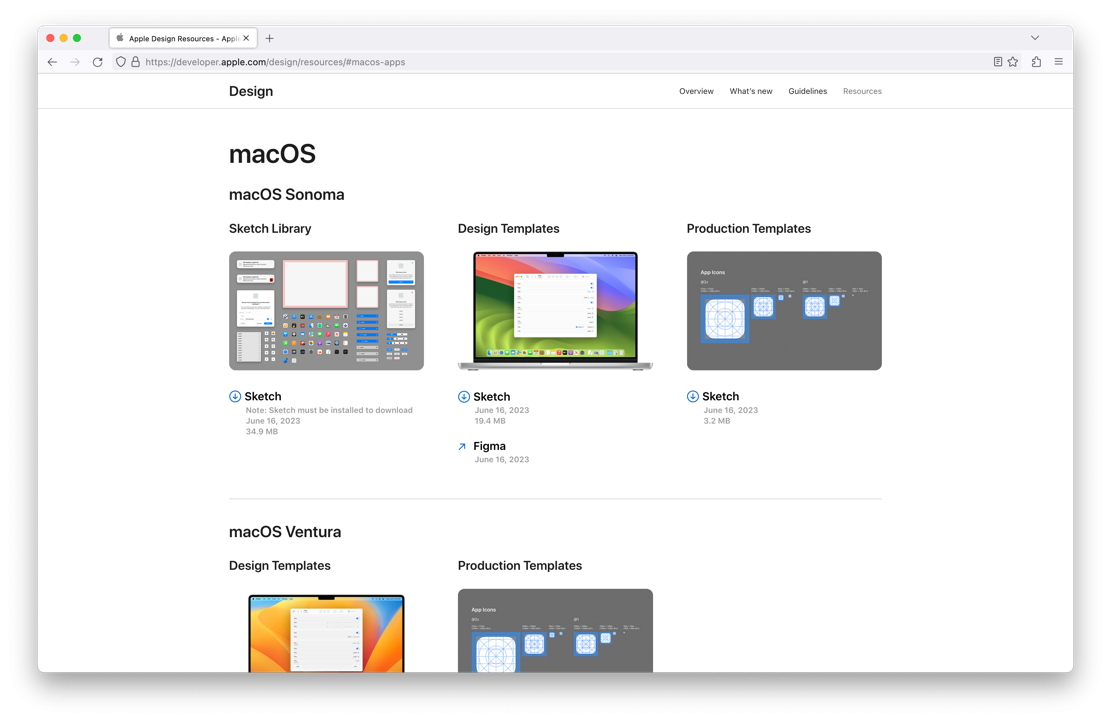The width and height of the screenshot is (1111, 722).
Task: Bookmark this page with star icon
Action: pos(1013,62)
